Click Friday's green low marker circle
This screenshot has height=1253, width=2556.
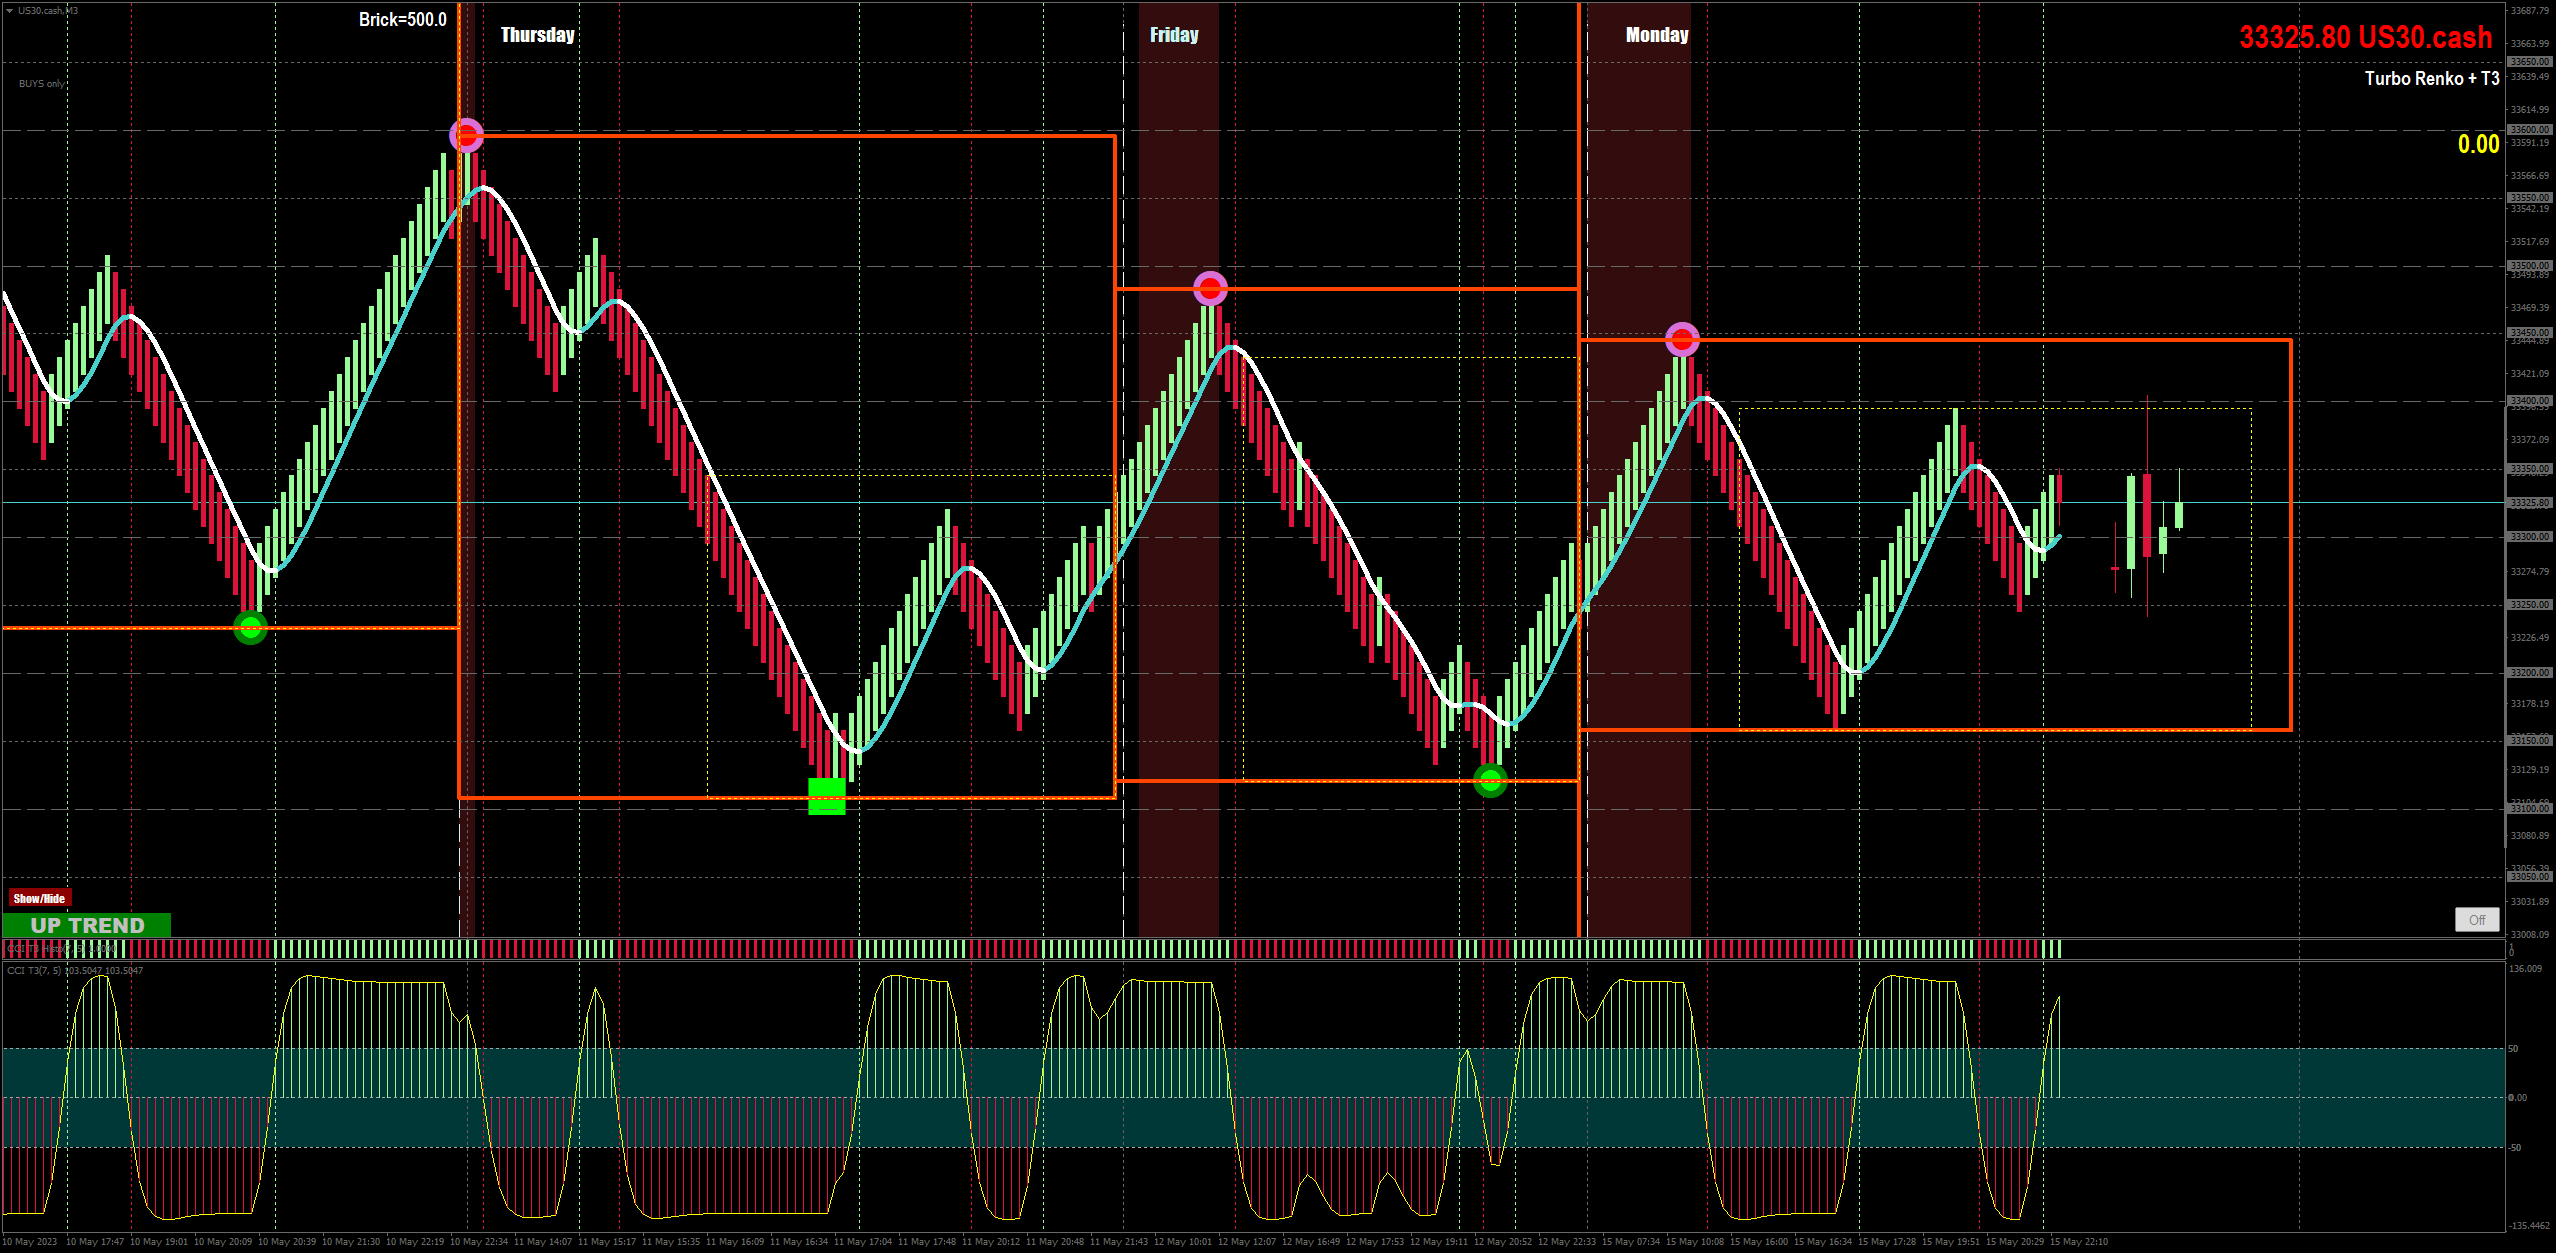[1490, 780]
